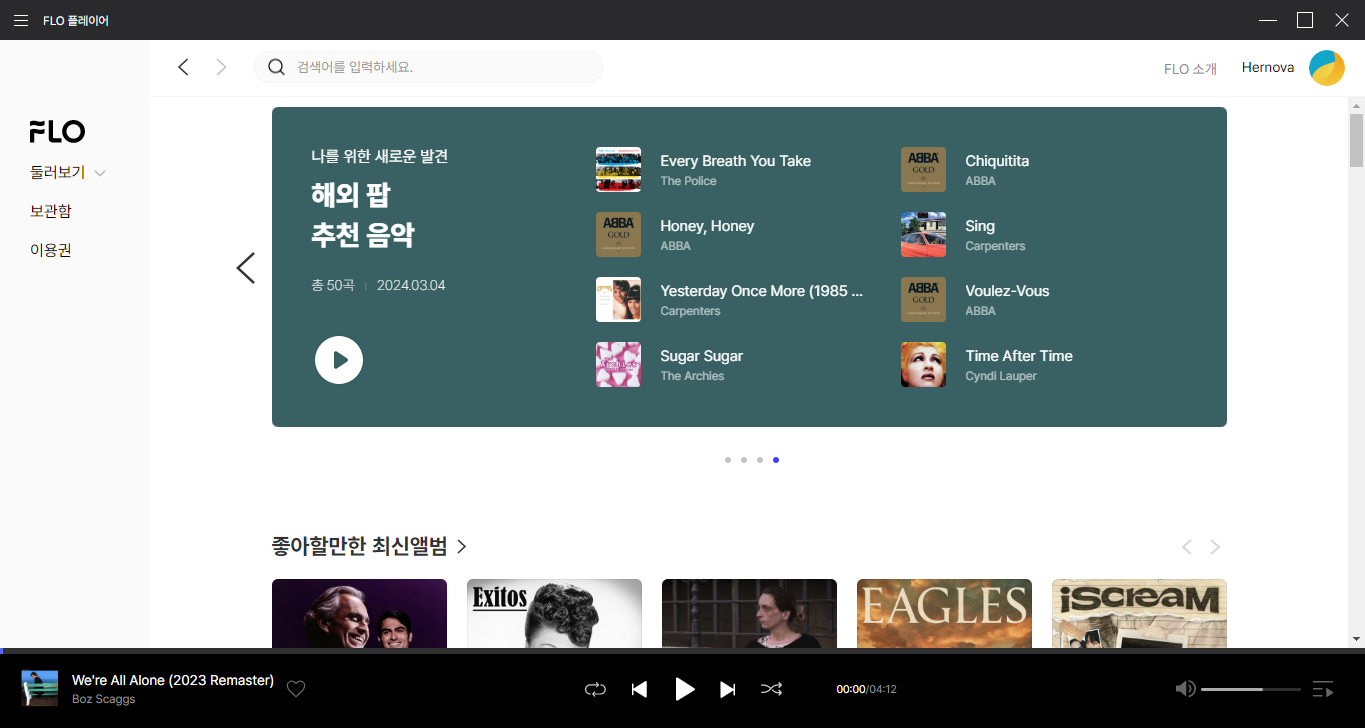Select song Every Breath You Take
This screenshot has height=728, width=1365.
[736, 161]
